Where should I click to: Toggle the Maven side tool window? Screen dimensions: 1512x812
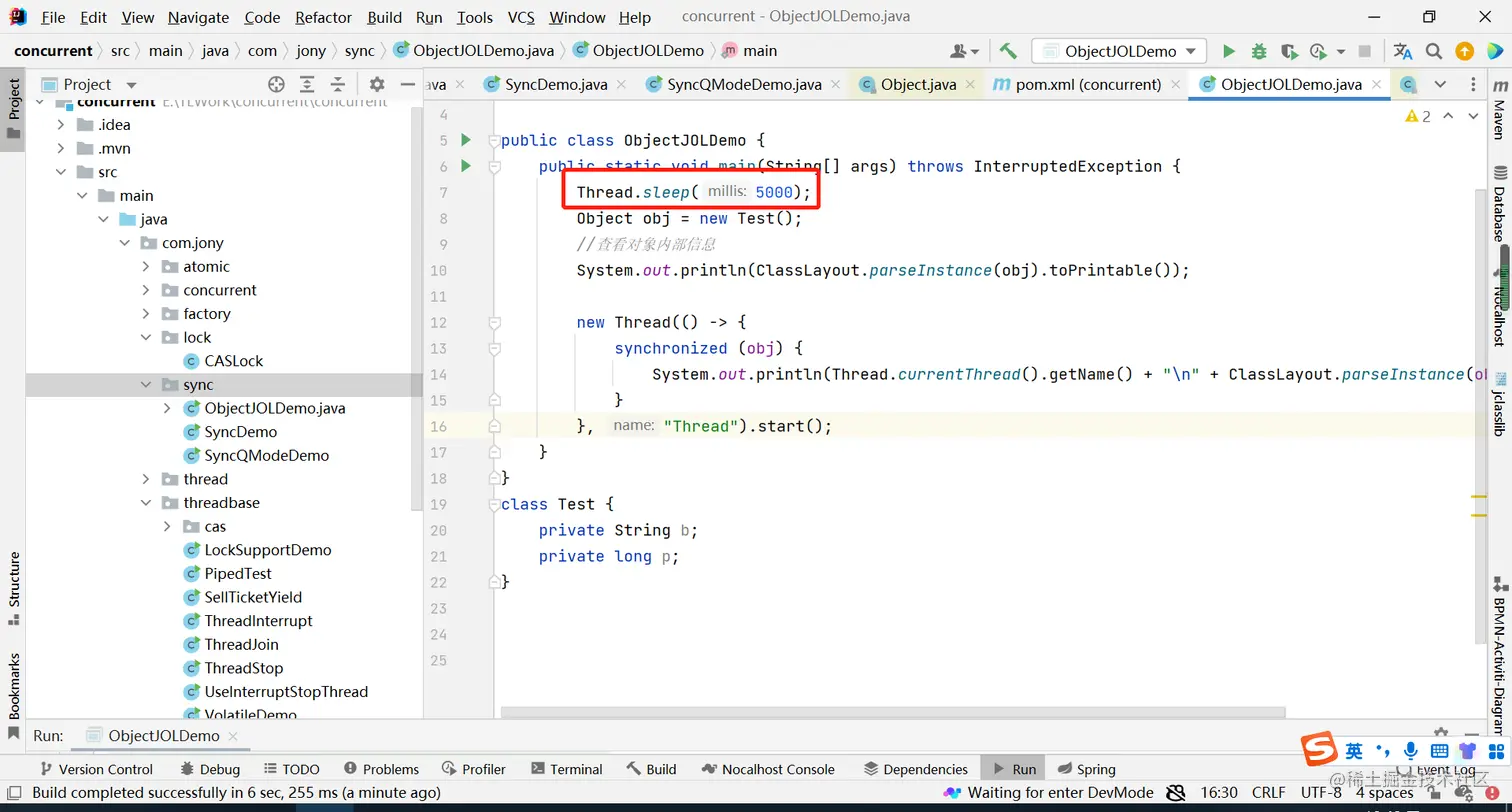pos(1498,110)
